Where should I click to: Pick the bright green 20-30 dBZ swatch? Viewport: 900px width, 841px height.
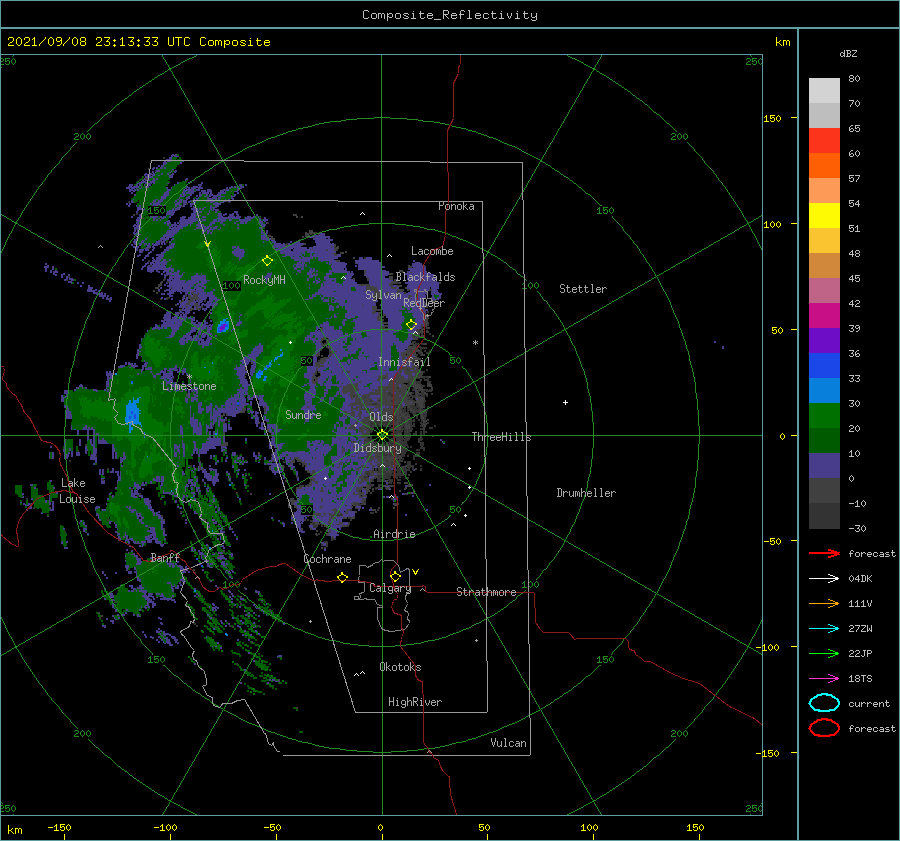tap(824, 416)
